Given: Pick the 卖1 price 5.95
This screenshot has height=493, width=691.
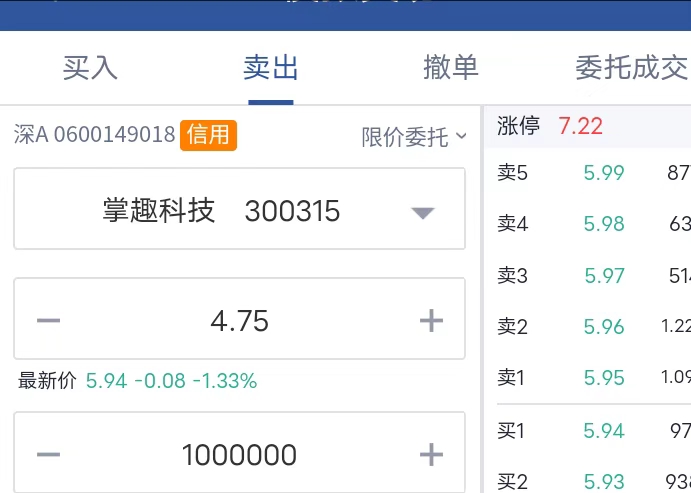Looking at the screenshot, I should [x=604, y=378].
